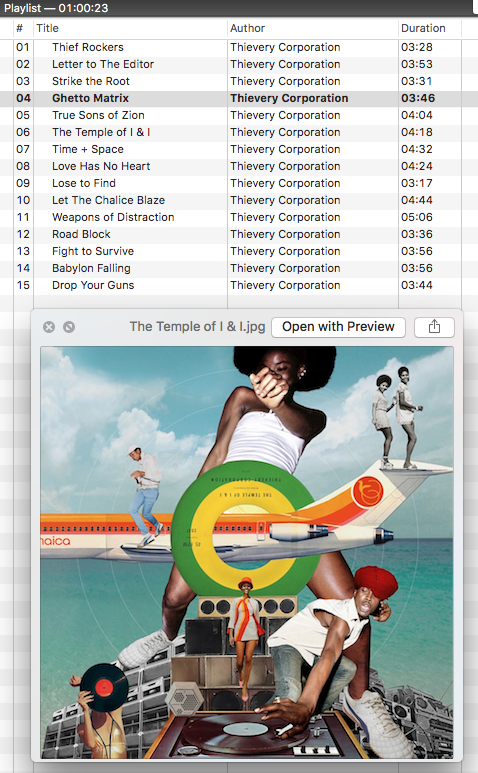Click the album cover image preview
The width and height of the screenshot is (478, 773).
tap(247, 552)
